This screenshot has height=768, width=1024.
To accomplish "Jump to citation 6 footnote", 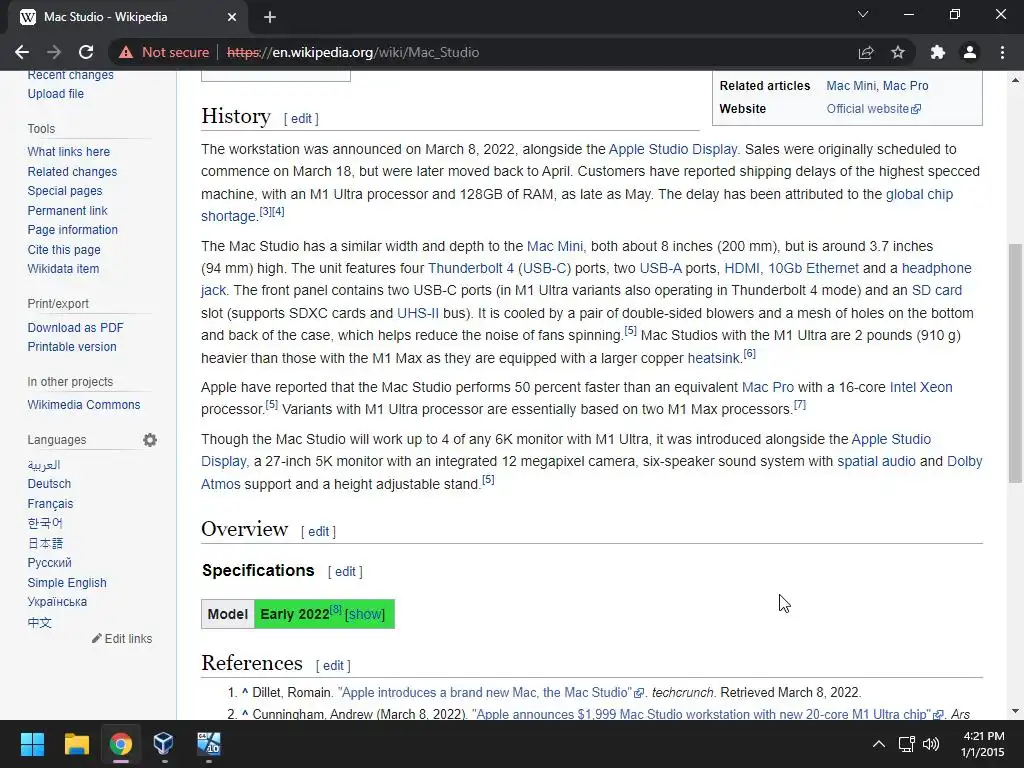I will pos(750,353).
